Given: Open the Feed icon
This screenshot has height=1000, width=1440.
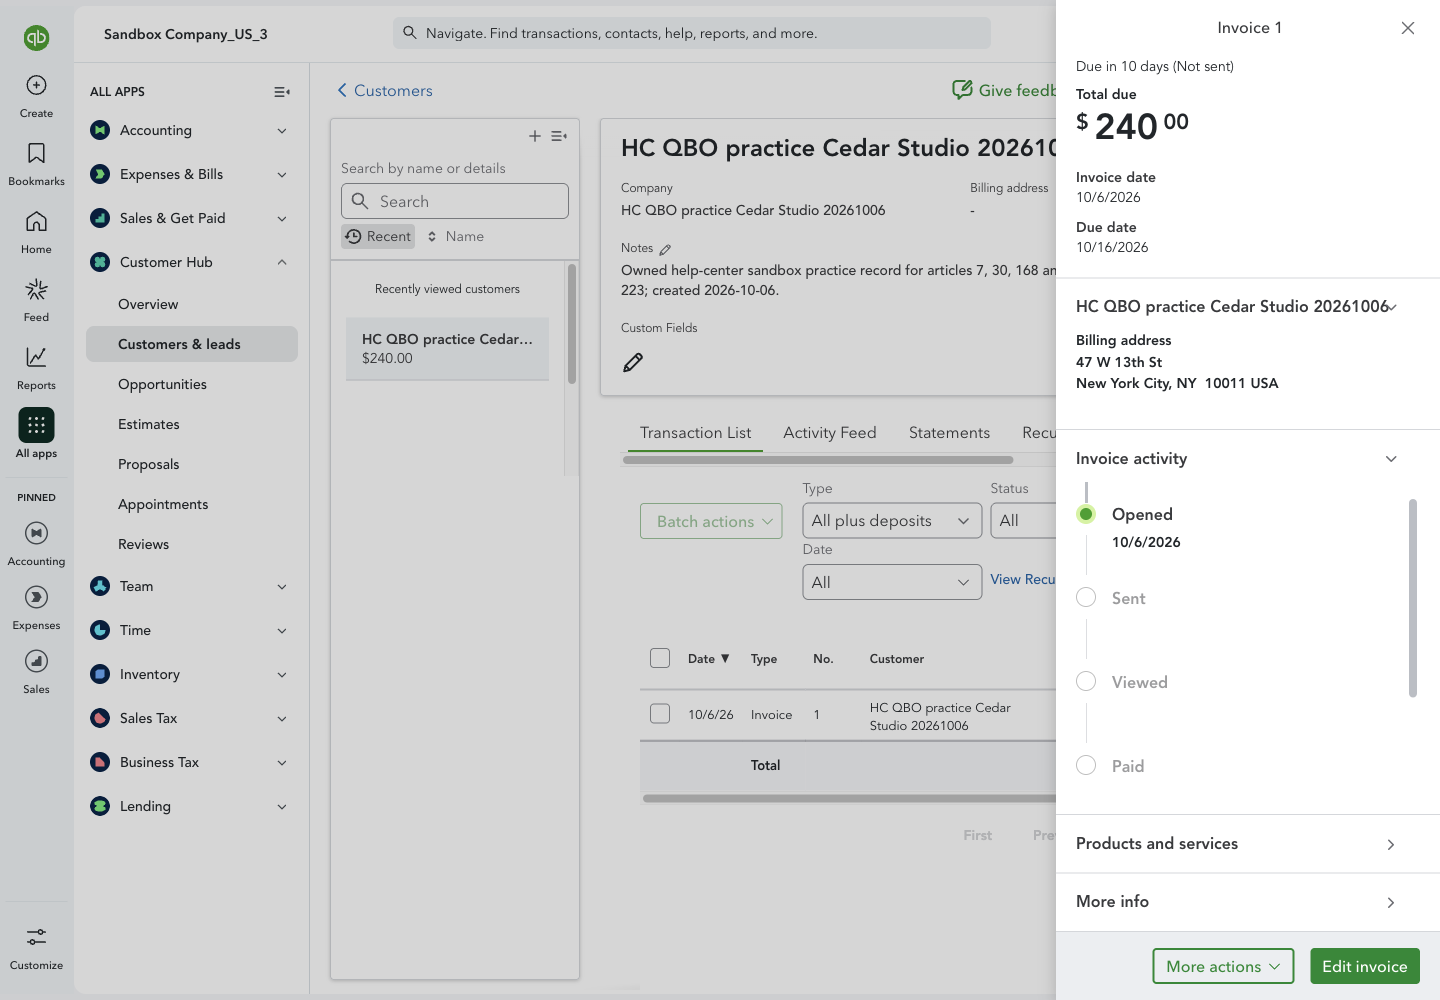Looking at the screenshot, I should click(36, 289).
